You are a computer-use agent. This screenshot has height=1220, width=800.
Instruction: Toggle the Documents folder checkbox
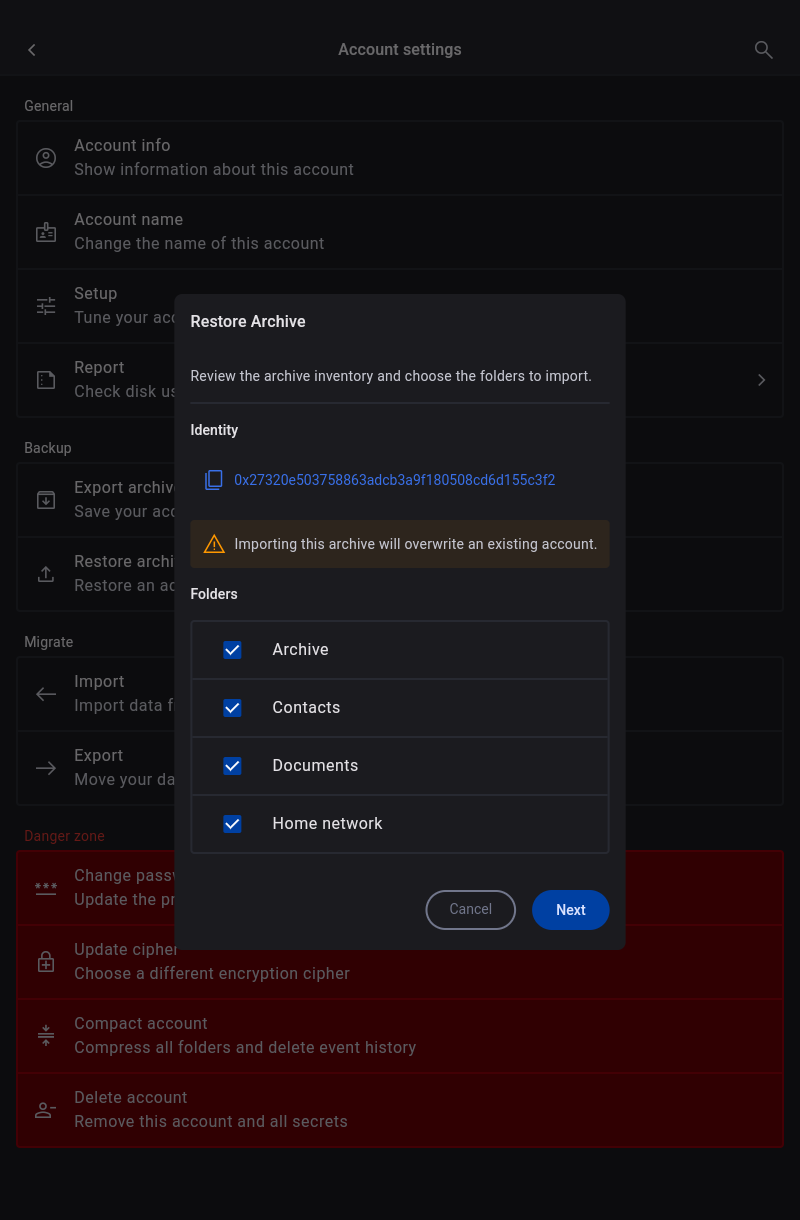pyautogui.click(x=232, y=766)
